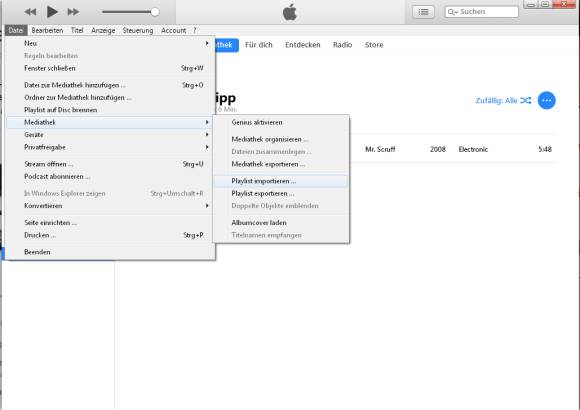Image resolution: width=580 pixels, height=410 pixels.
Task: Click the track duration 5:48
Action: coord(545,149)
